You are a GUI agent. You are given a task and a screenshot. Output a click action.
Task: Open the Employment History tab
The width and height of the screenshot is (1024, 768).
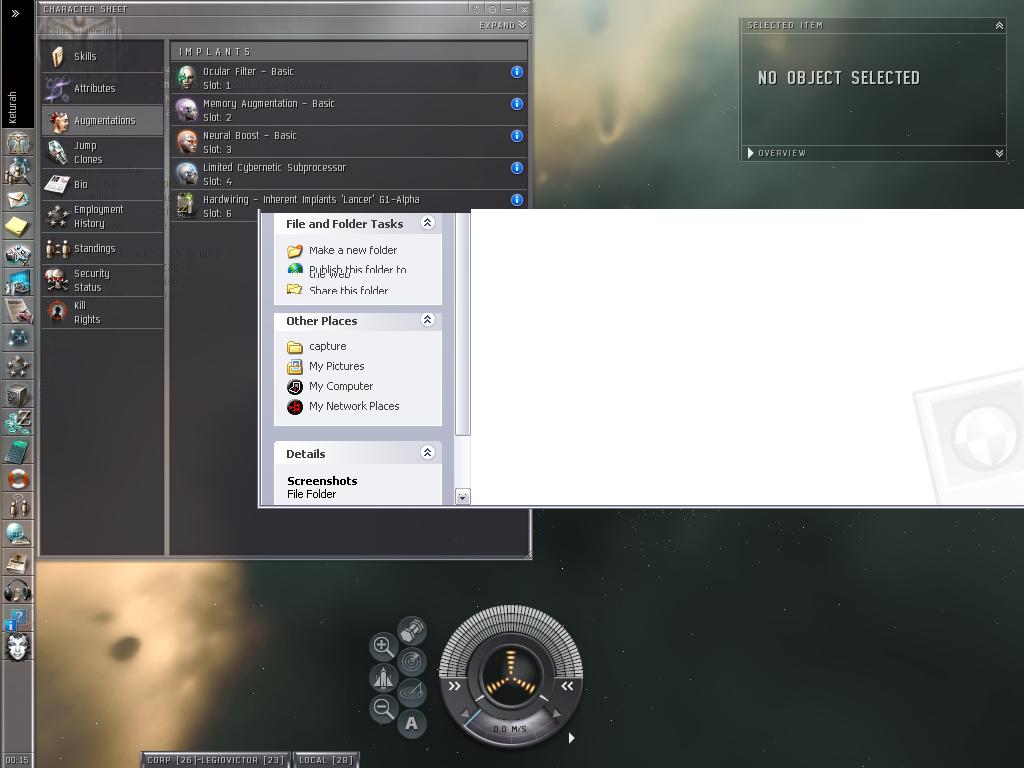click(103, 216)
